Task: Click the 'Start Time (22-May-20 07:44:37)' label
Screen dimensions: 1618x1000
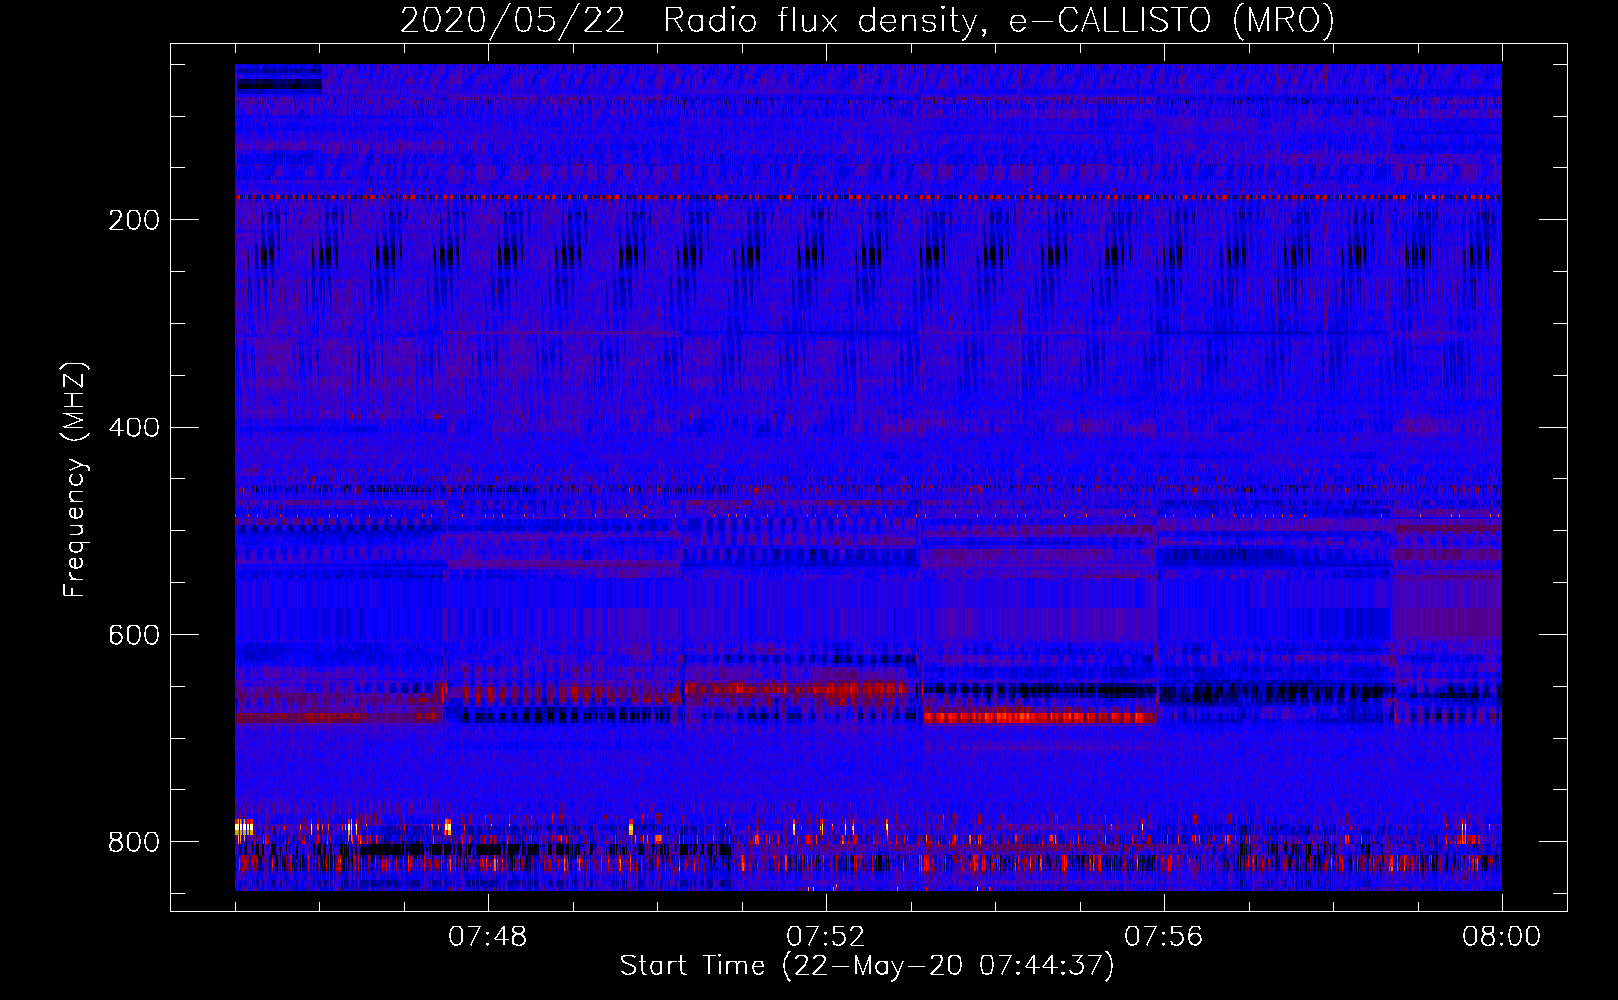Action: (867, 966)
